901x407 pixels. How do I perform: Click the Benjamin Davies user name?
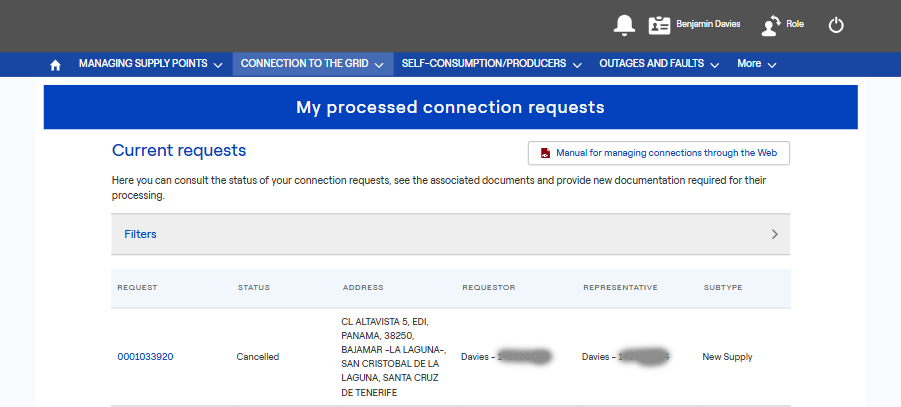708,23
